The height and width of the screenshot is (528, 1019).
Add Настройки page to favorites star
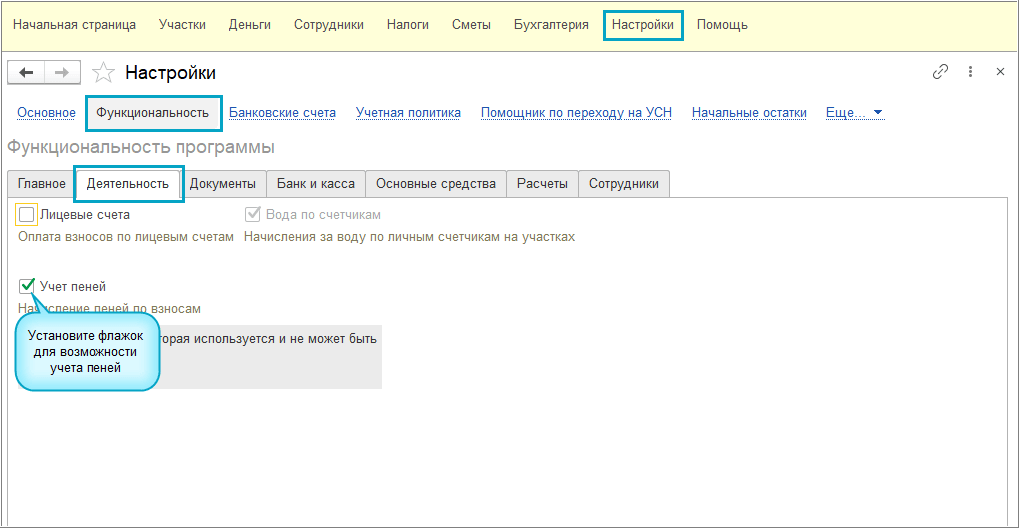pos(102,73)
